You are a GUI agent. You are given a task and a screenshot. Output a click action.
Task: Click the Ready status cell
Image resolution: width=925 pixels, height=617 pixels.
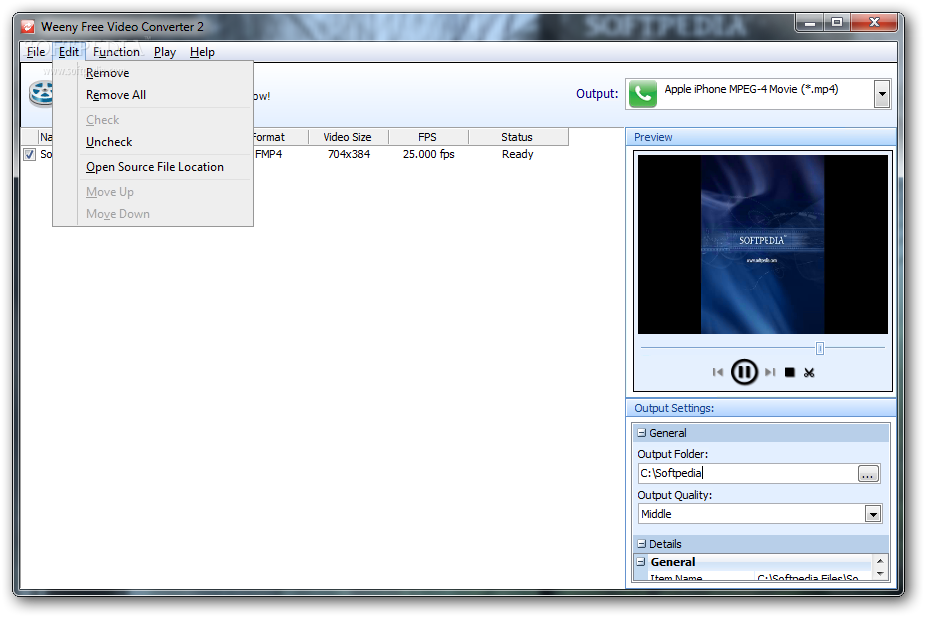[518, 155]
